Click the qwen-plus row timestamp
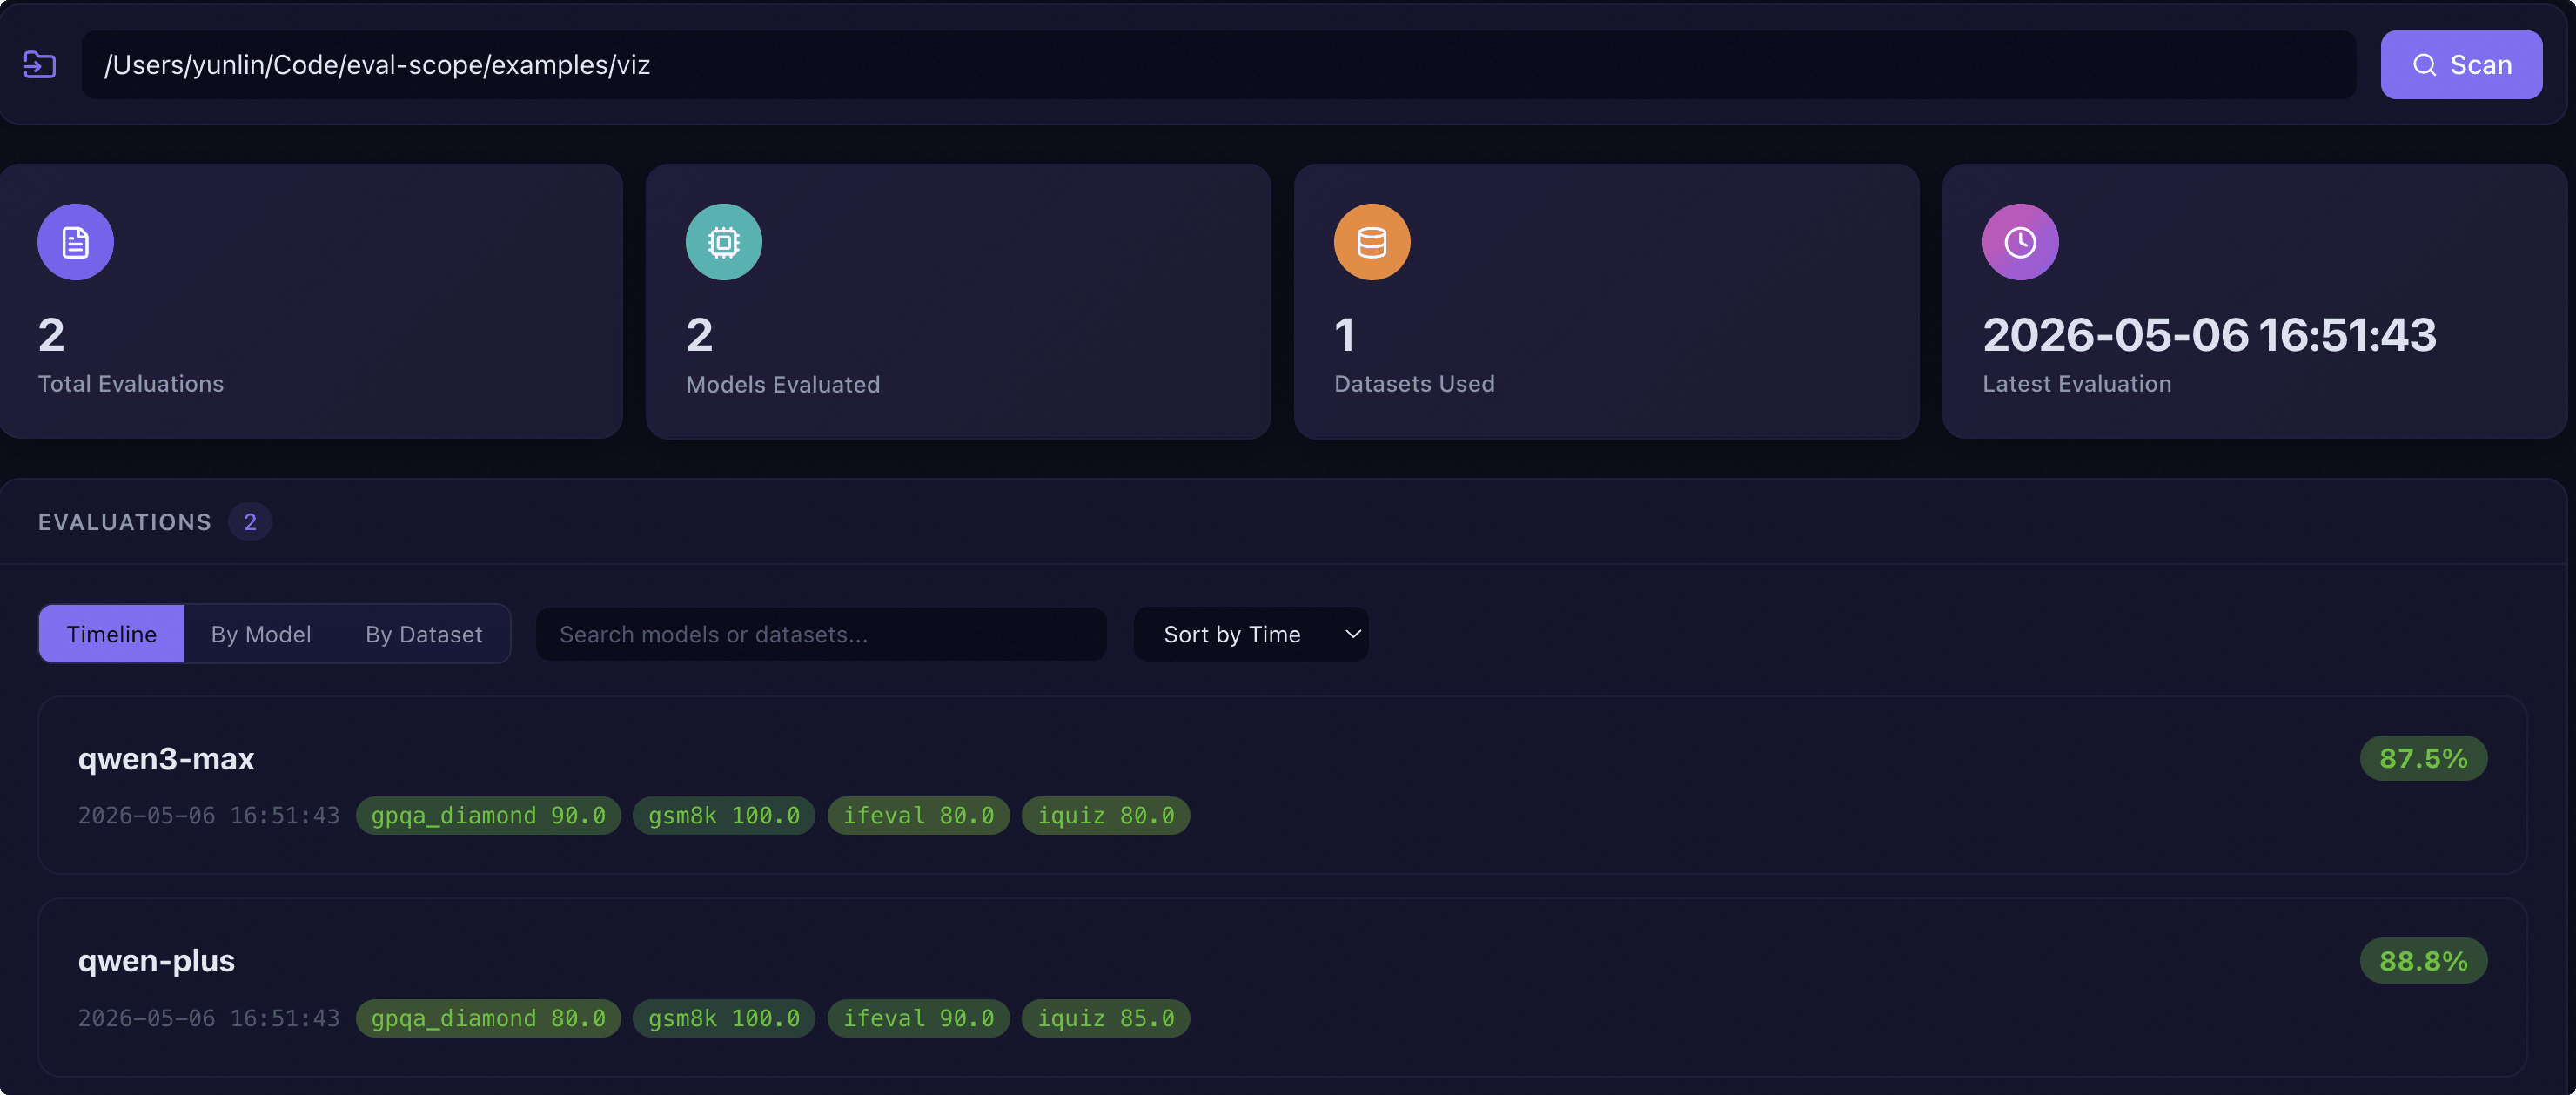 point(209,1018)
